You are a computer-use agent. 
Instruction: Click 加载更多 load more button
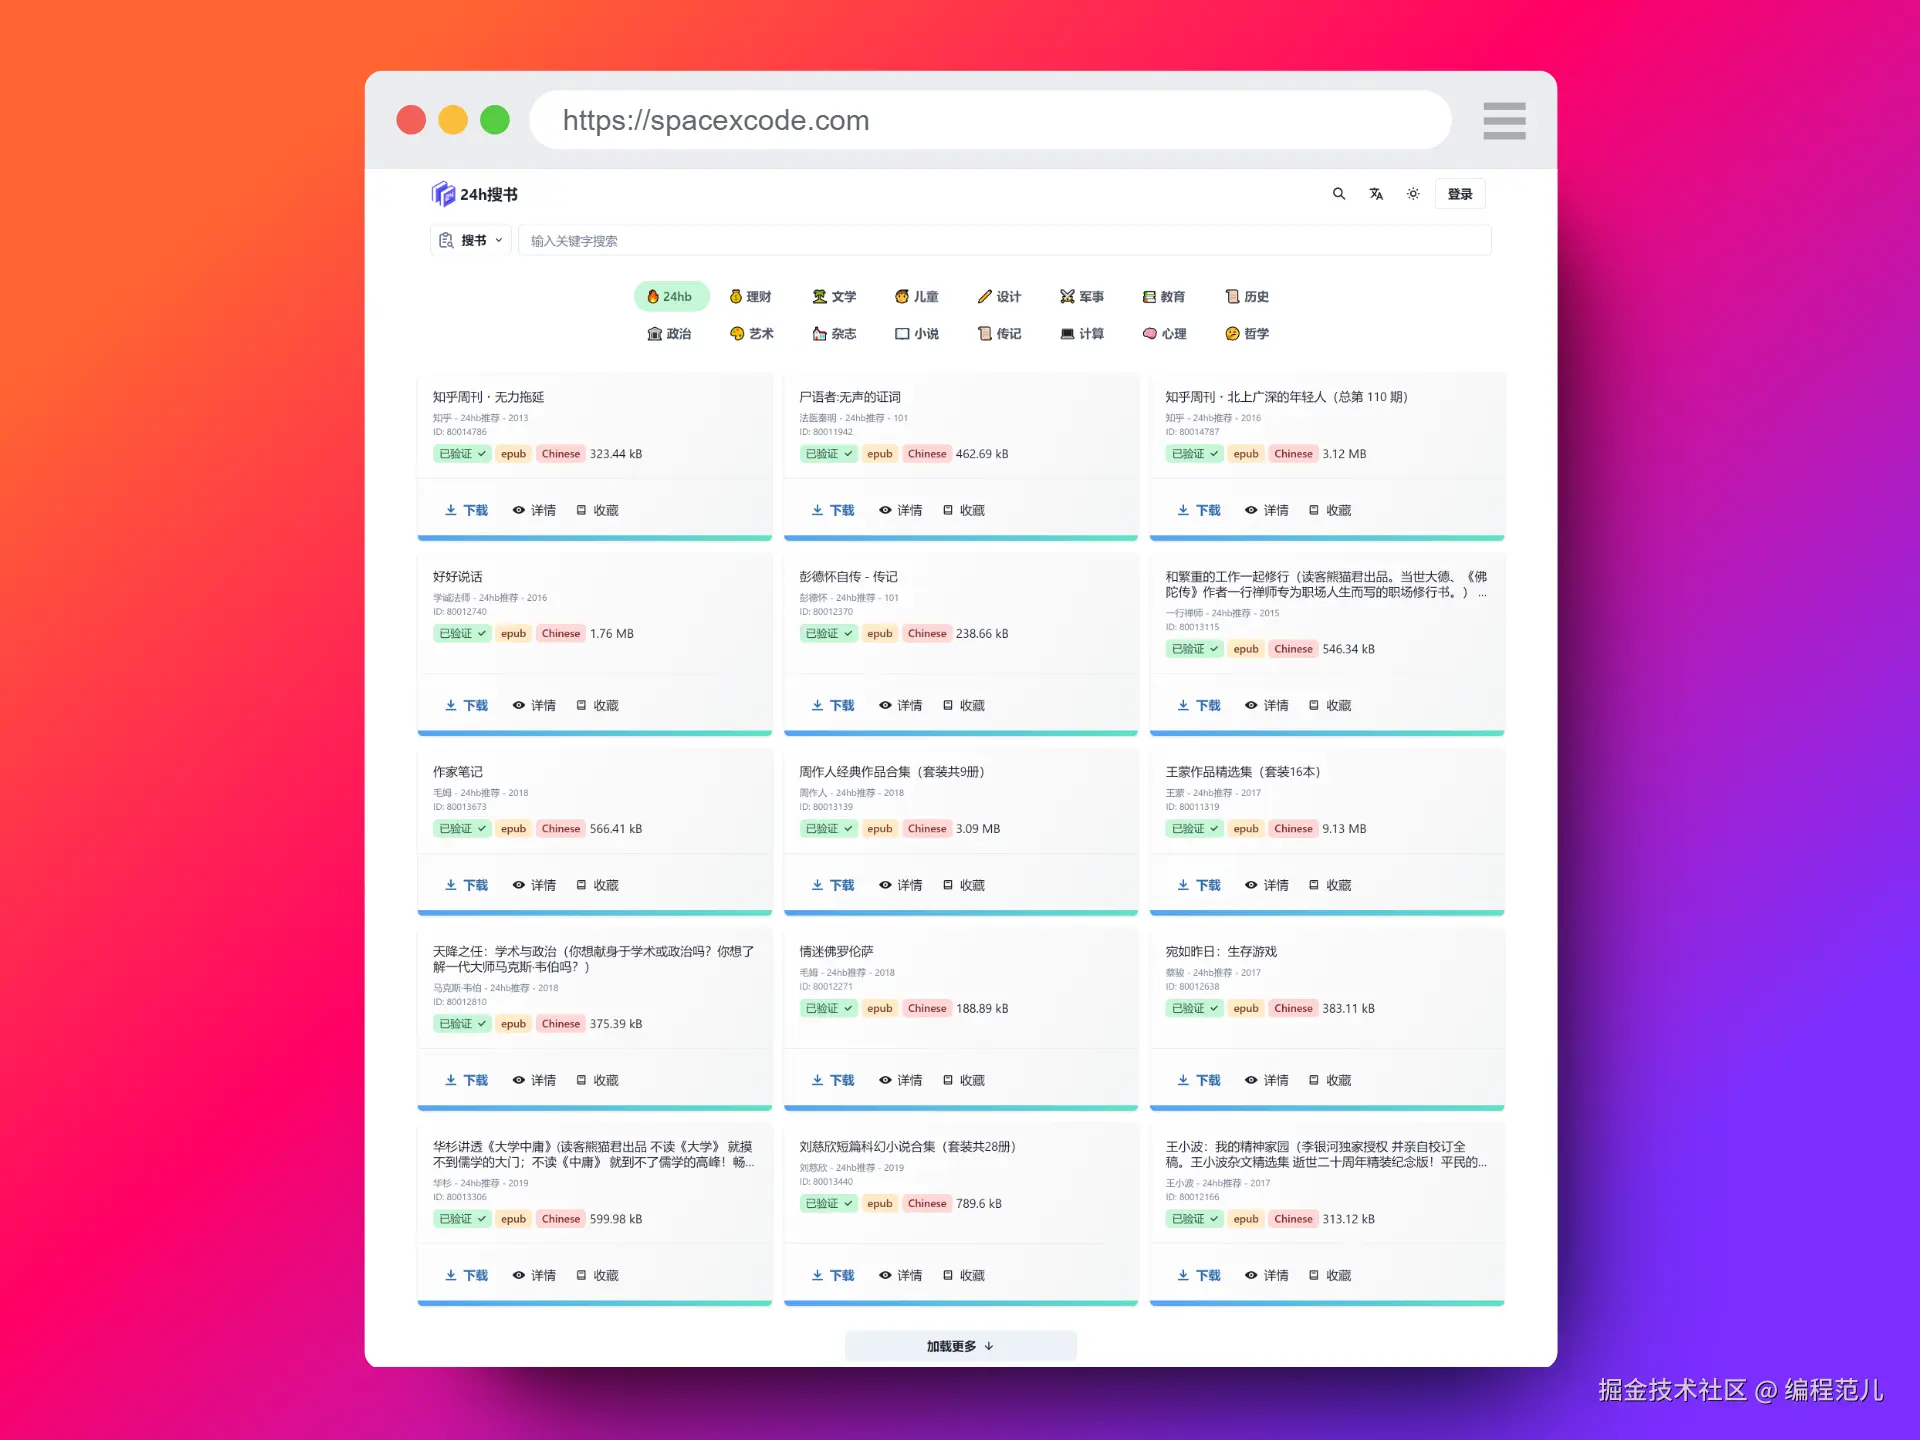pos(960,1346)
